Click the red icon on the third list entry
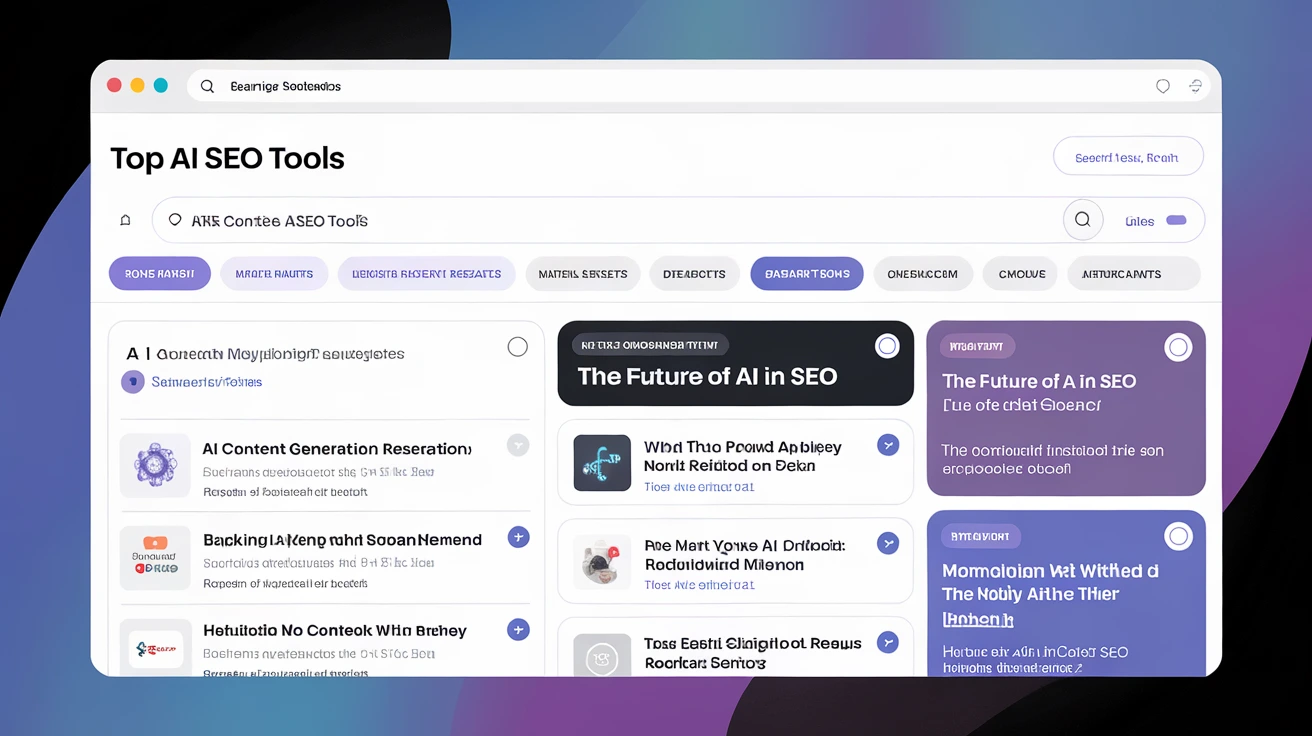Screen dimensions: 1312x736 [155, 649]
